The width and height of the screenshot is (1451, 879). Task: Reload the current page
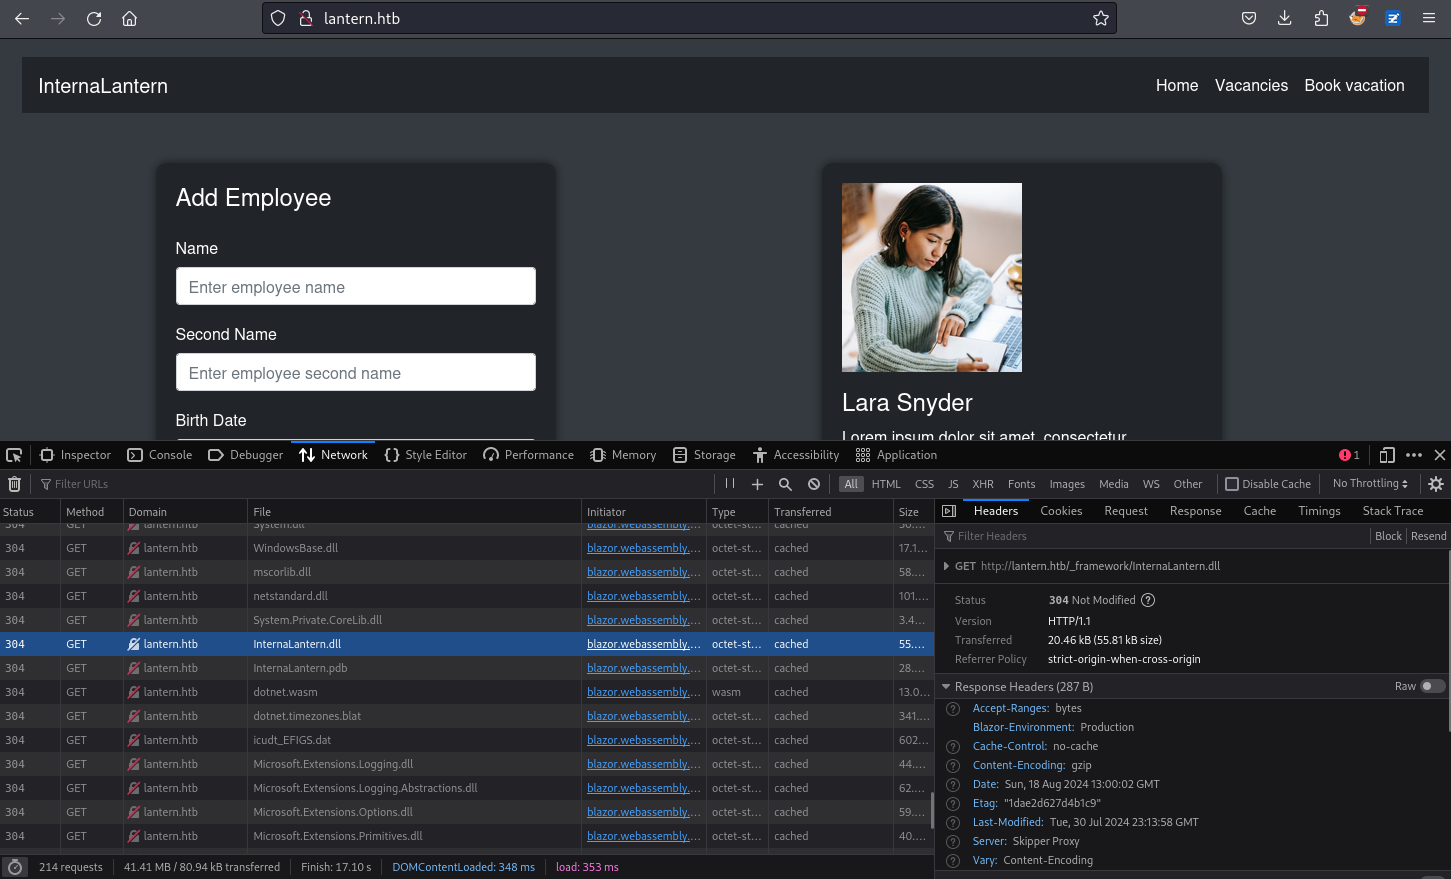coord(94,18)
